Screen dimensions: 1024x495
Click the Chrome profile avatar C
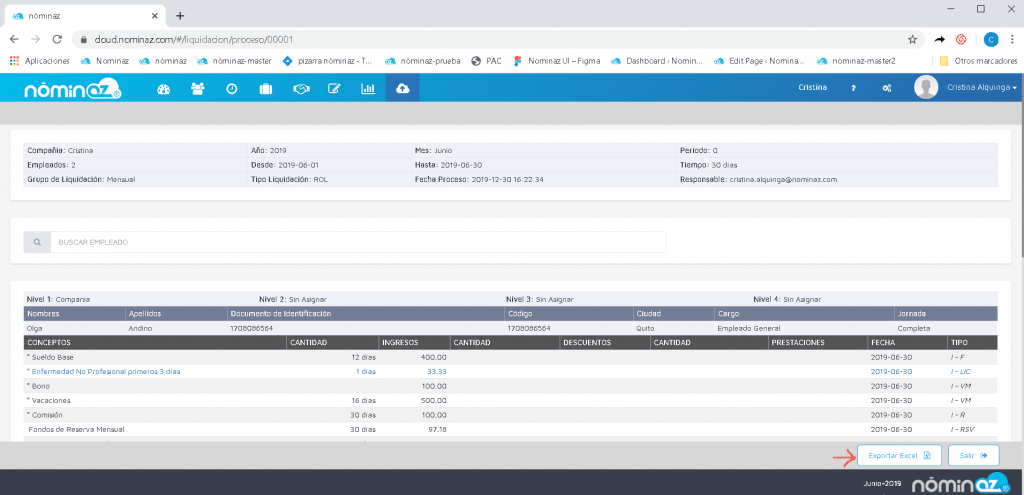tap(991, 39)
